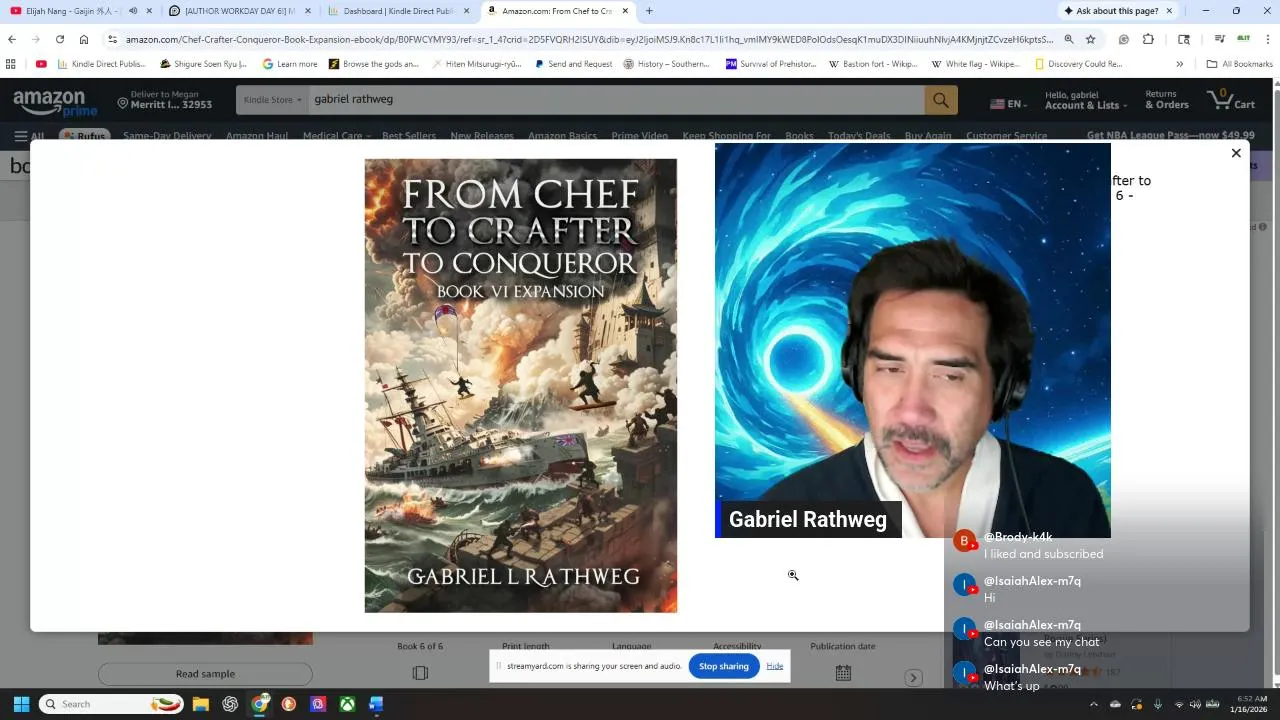Viewport: 1280px width, 720px height.
Task: Open the apps grid in bookmarks bar
Action: [11, 64]
